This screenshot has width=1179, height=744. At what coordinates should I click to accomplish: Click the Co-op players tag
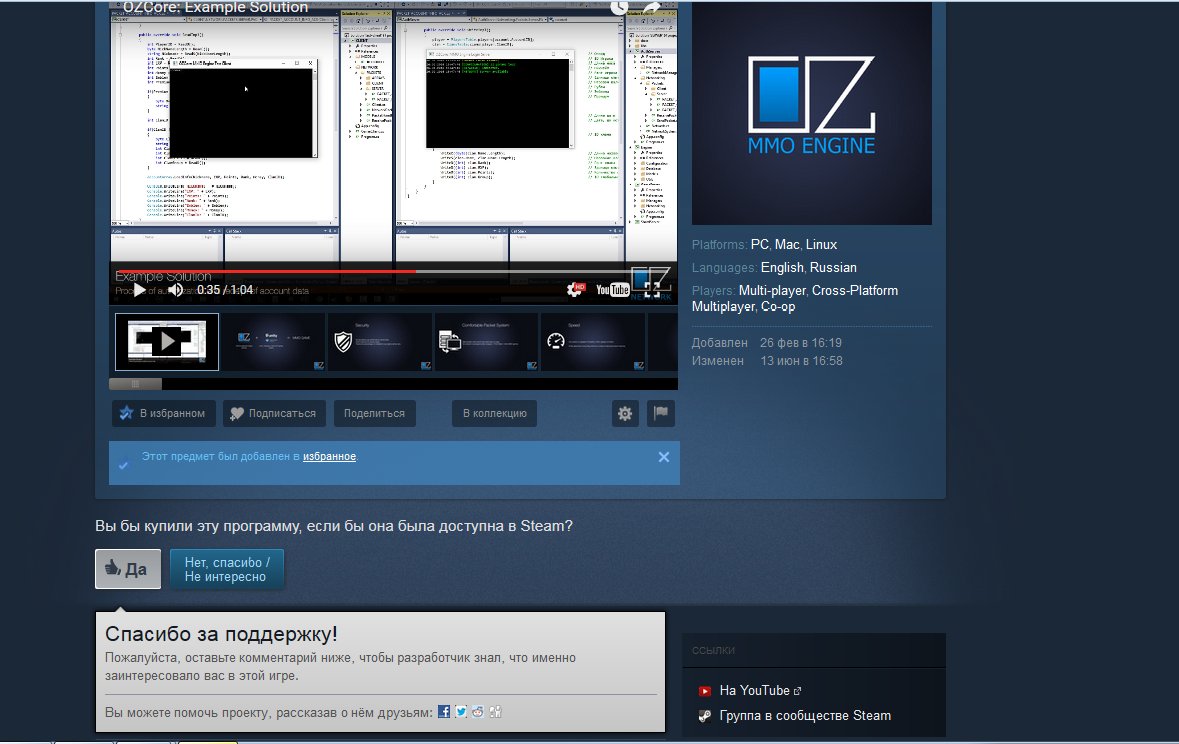[x=778, y=307]
